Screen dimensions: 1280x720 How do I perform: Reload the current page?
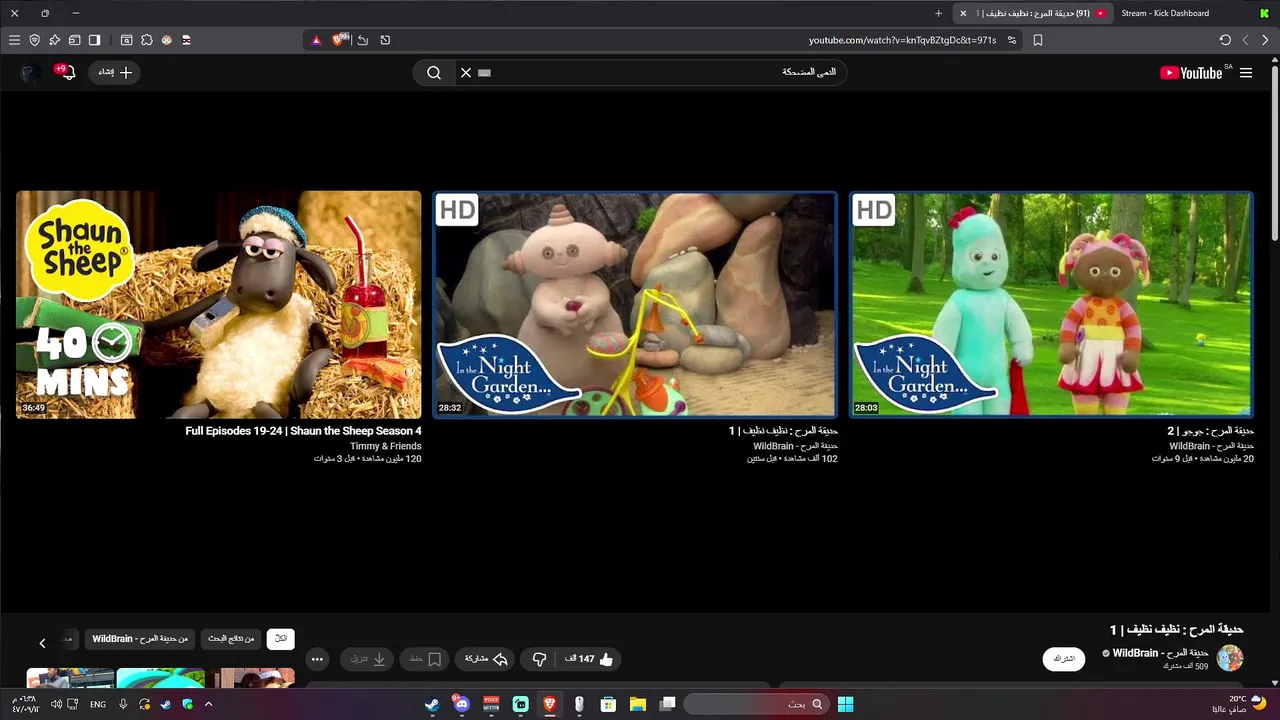click(x=1225, y=40)
